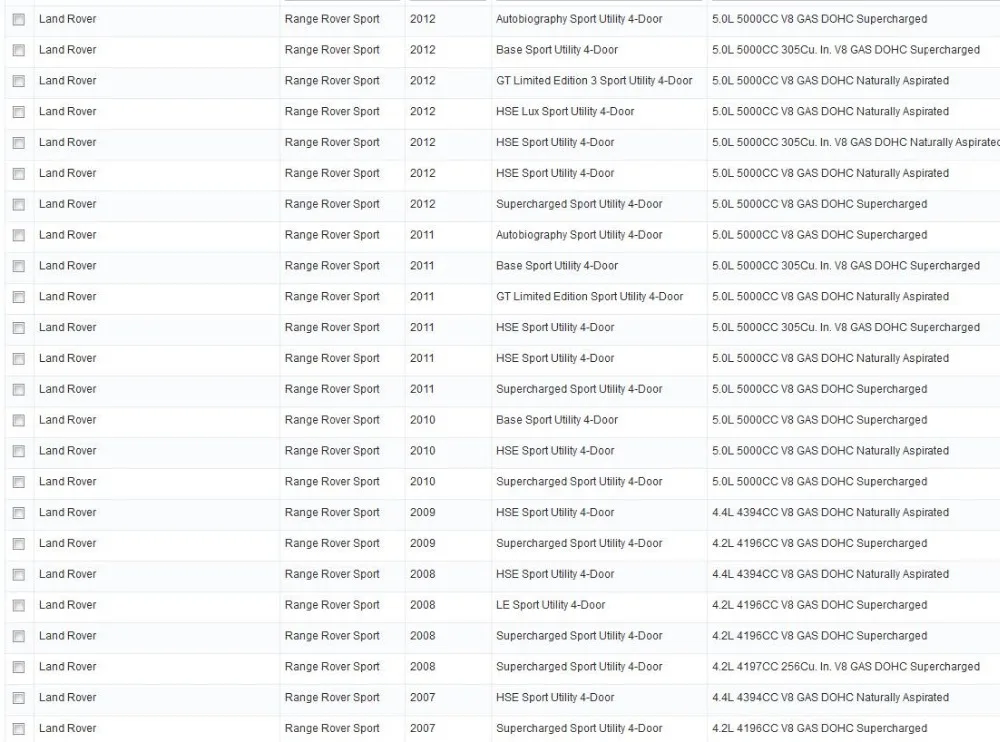Check the 2007 HSE row checkbox

[19, 698]
